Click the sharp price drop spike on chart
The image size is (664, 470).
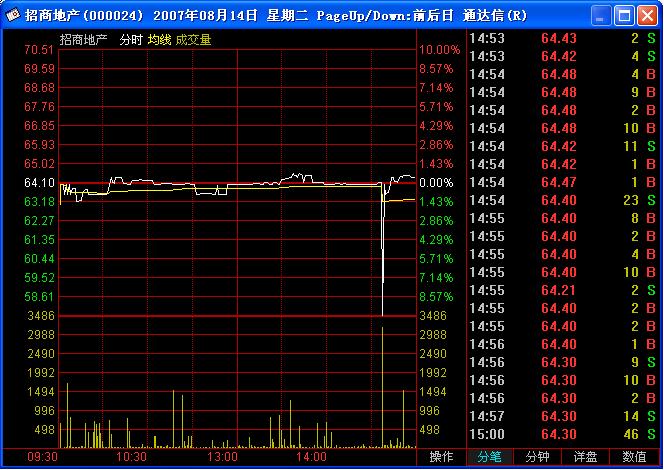[x=383, y=250]
